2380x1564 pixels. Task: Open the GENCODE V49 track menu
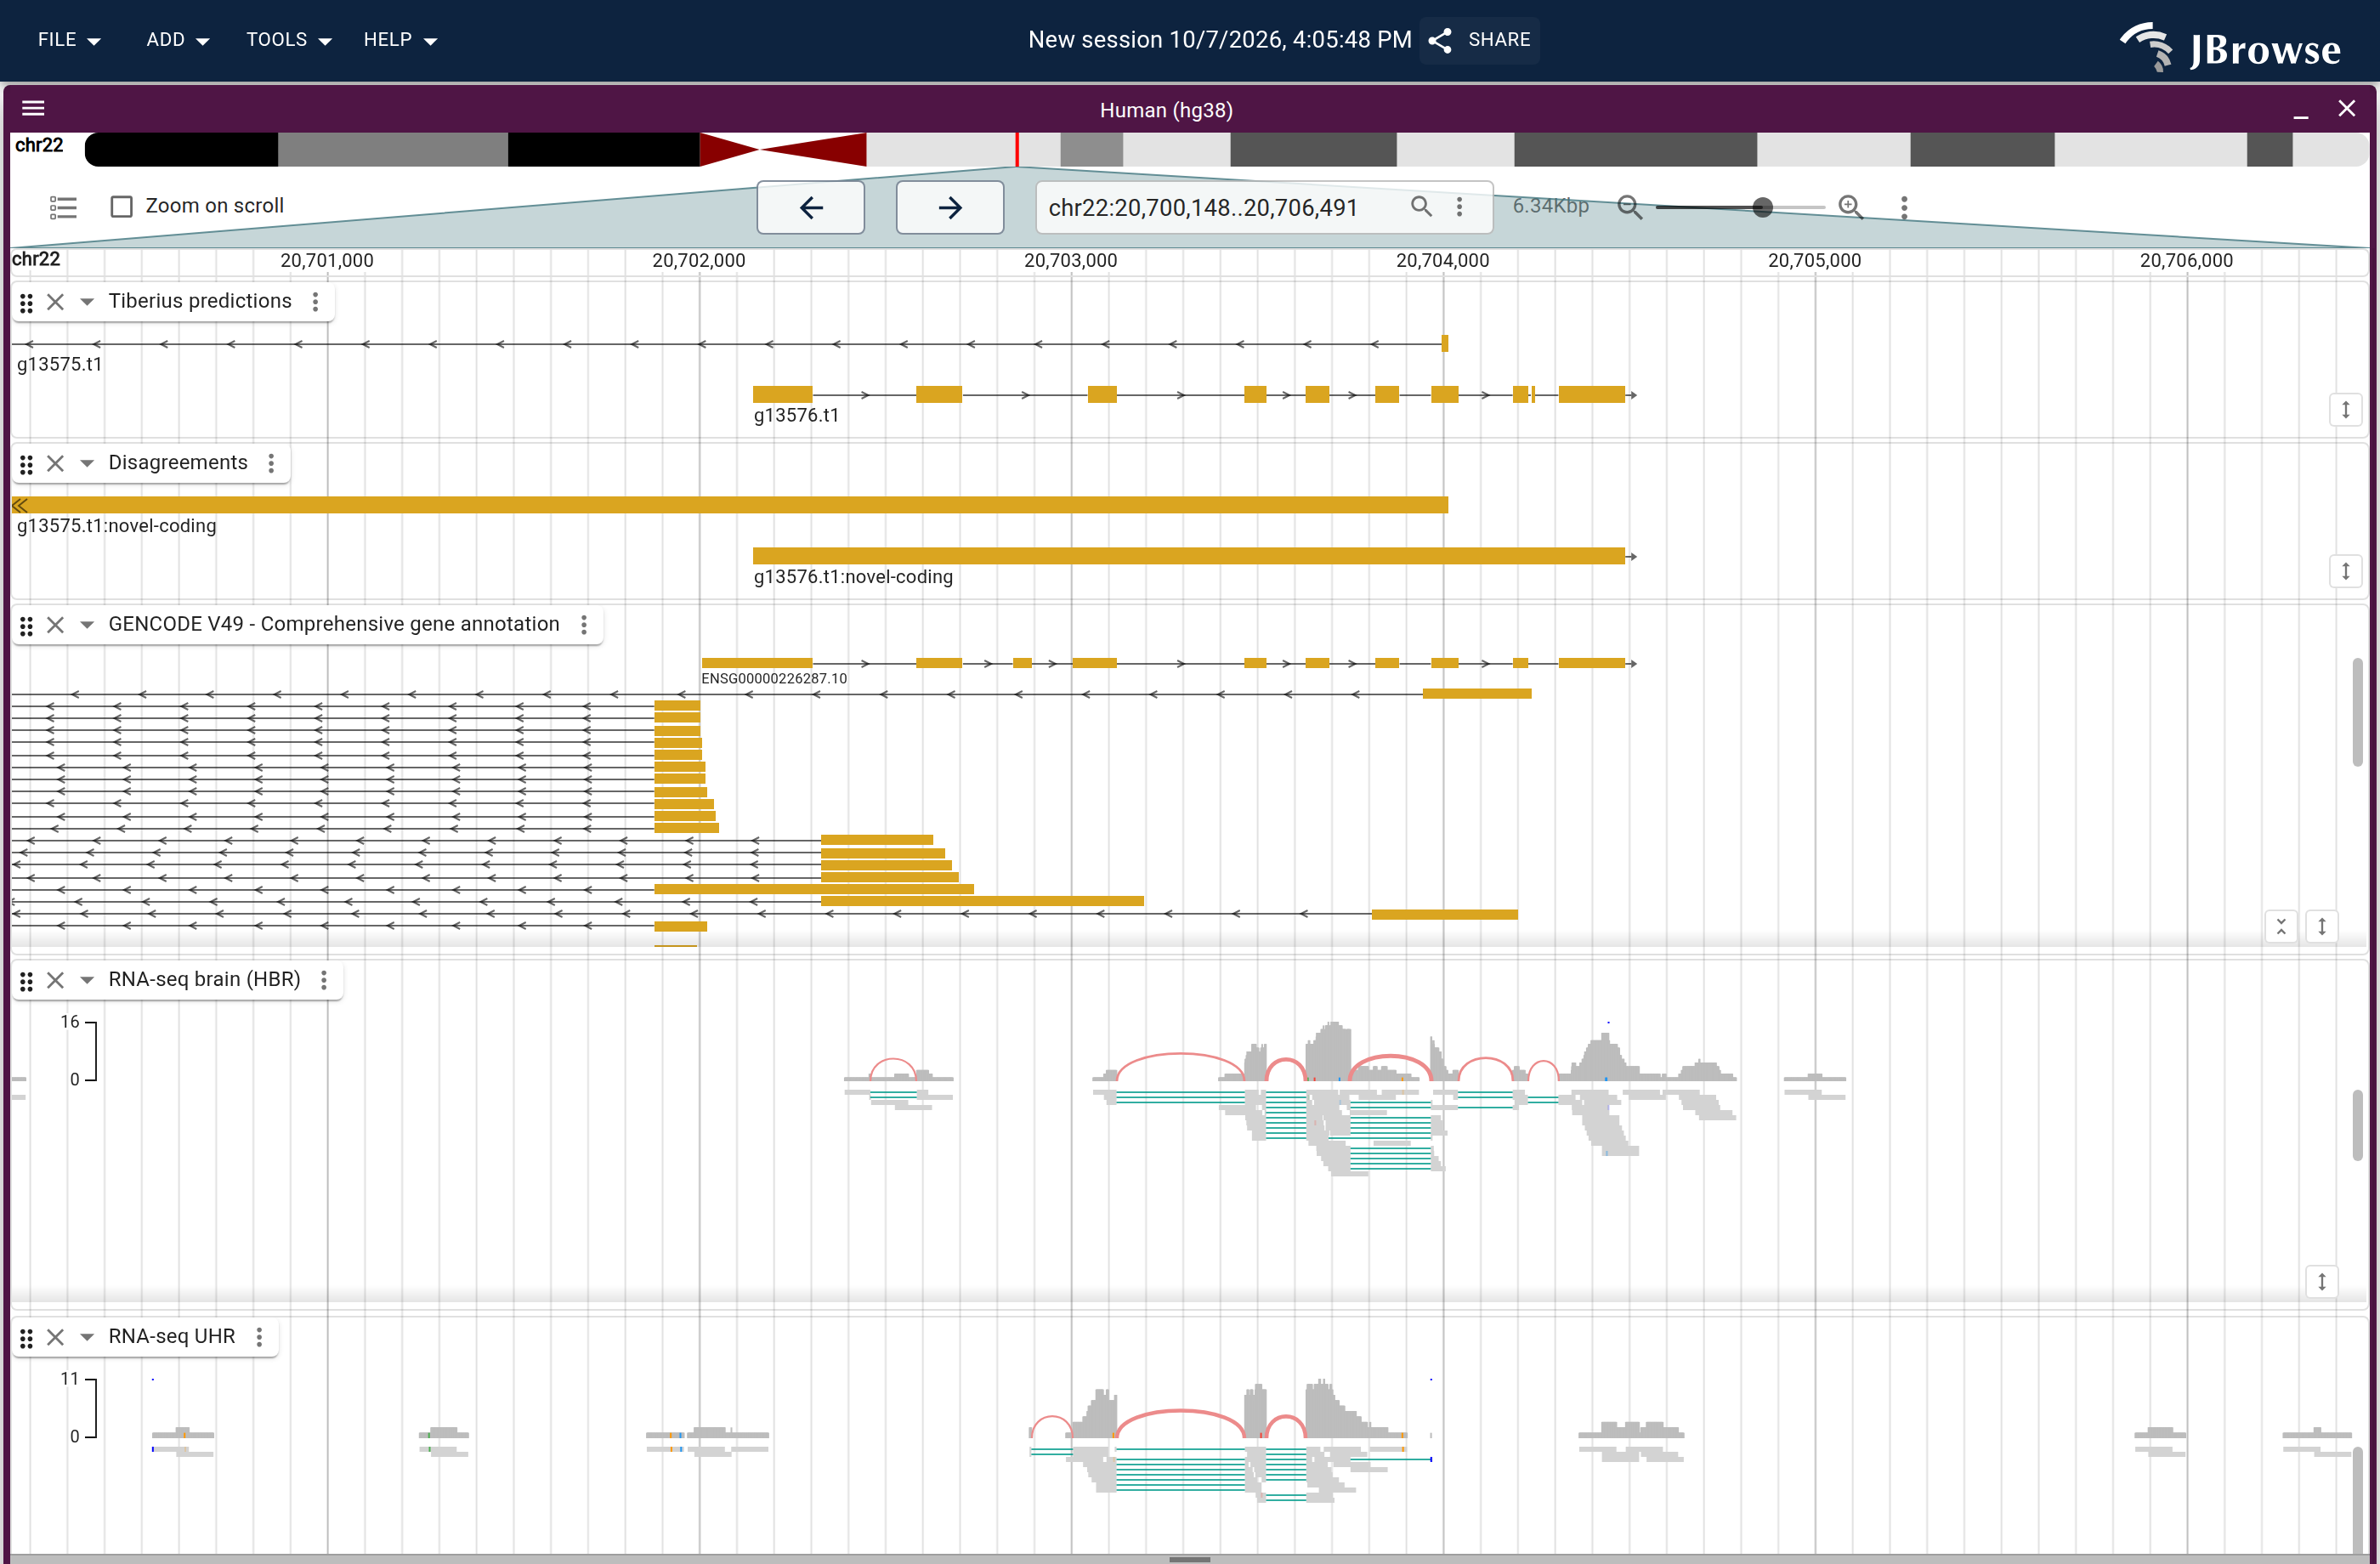(x=584, y=625)
